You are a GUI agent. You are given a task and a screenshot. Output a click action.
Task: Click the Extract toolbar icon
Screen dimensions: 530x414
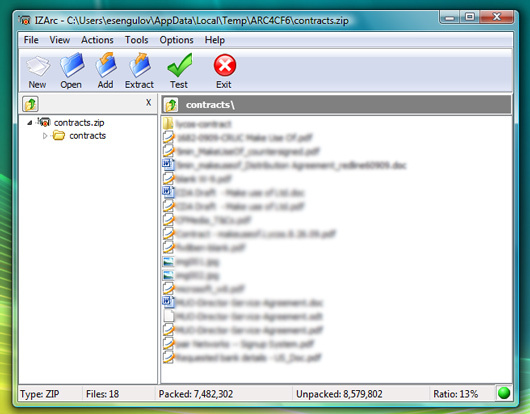tap(140, 65)
